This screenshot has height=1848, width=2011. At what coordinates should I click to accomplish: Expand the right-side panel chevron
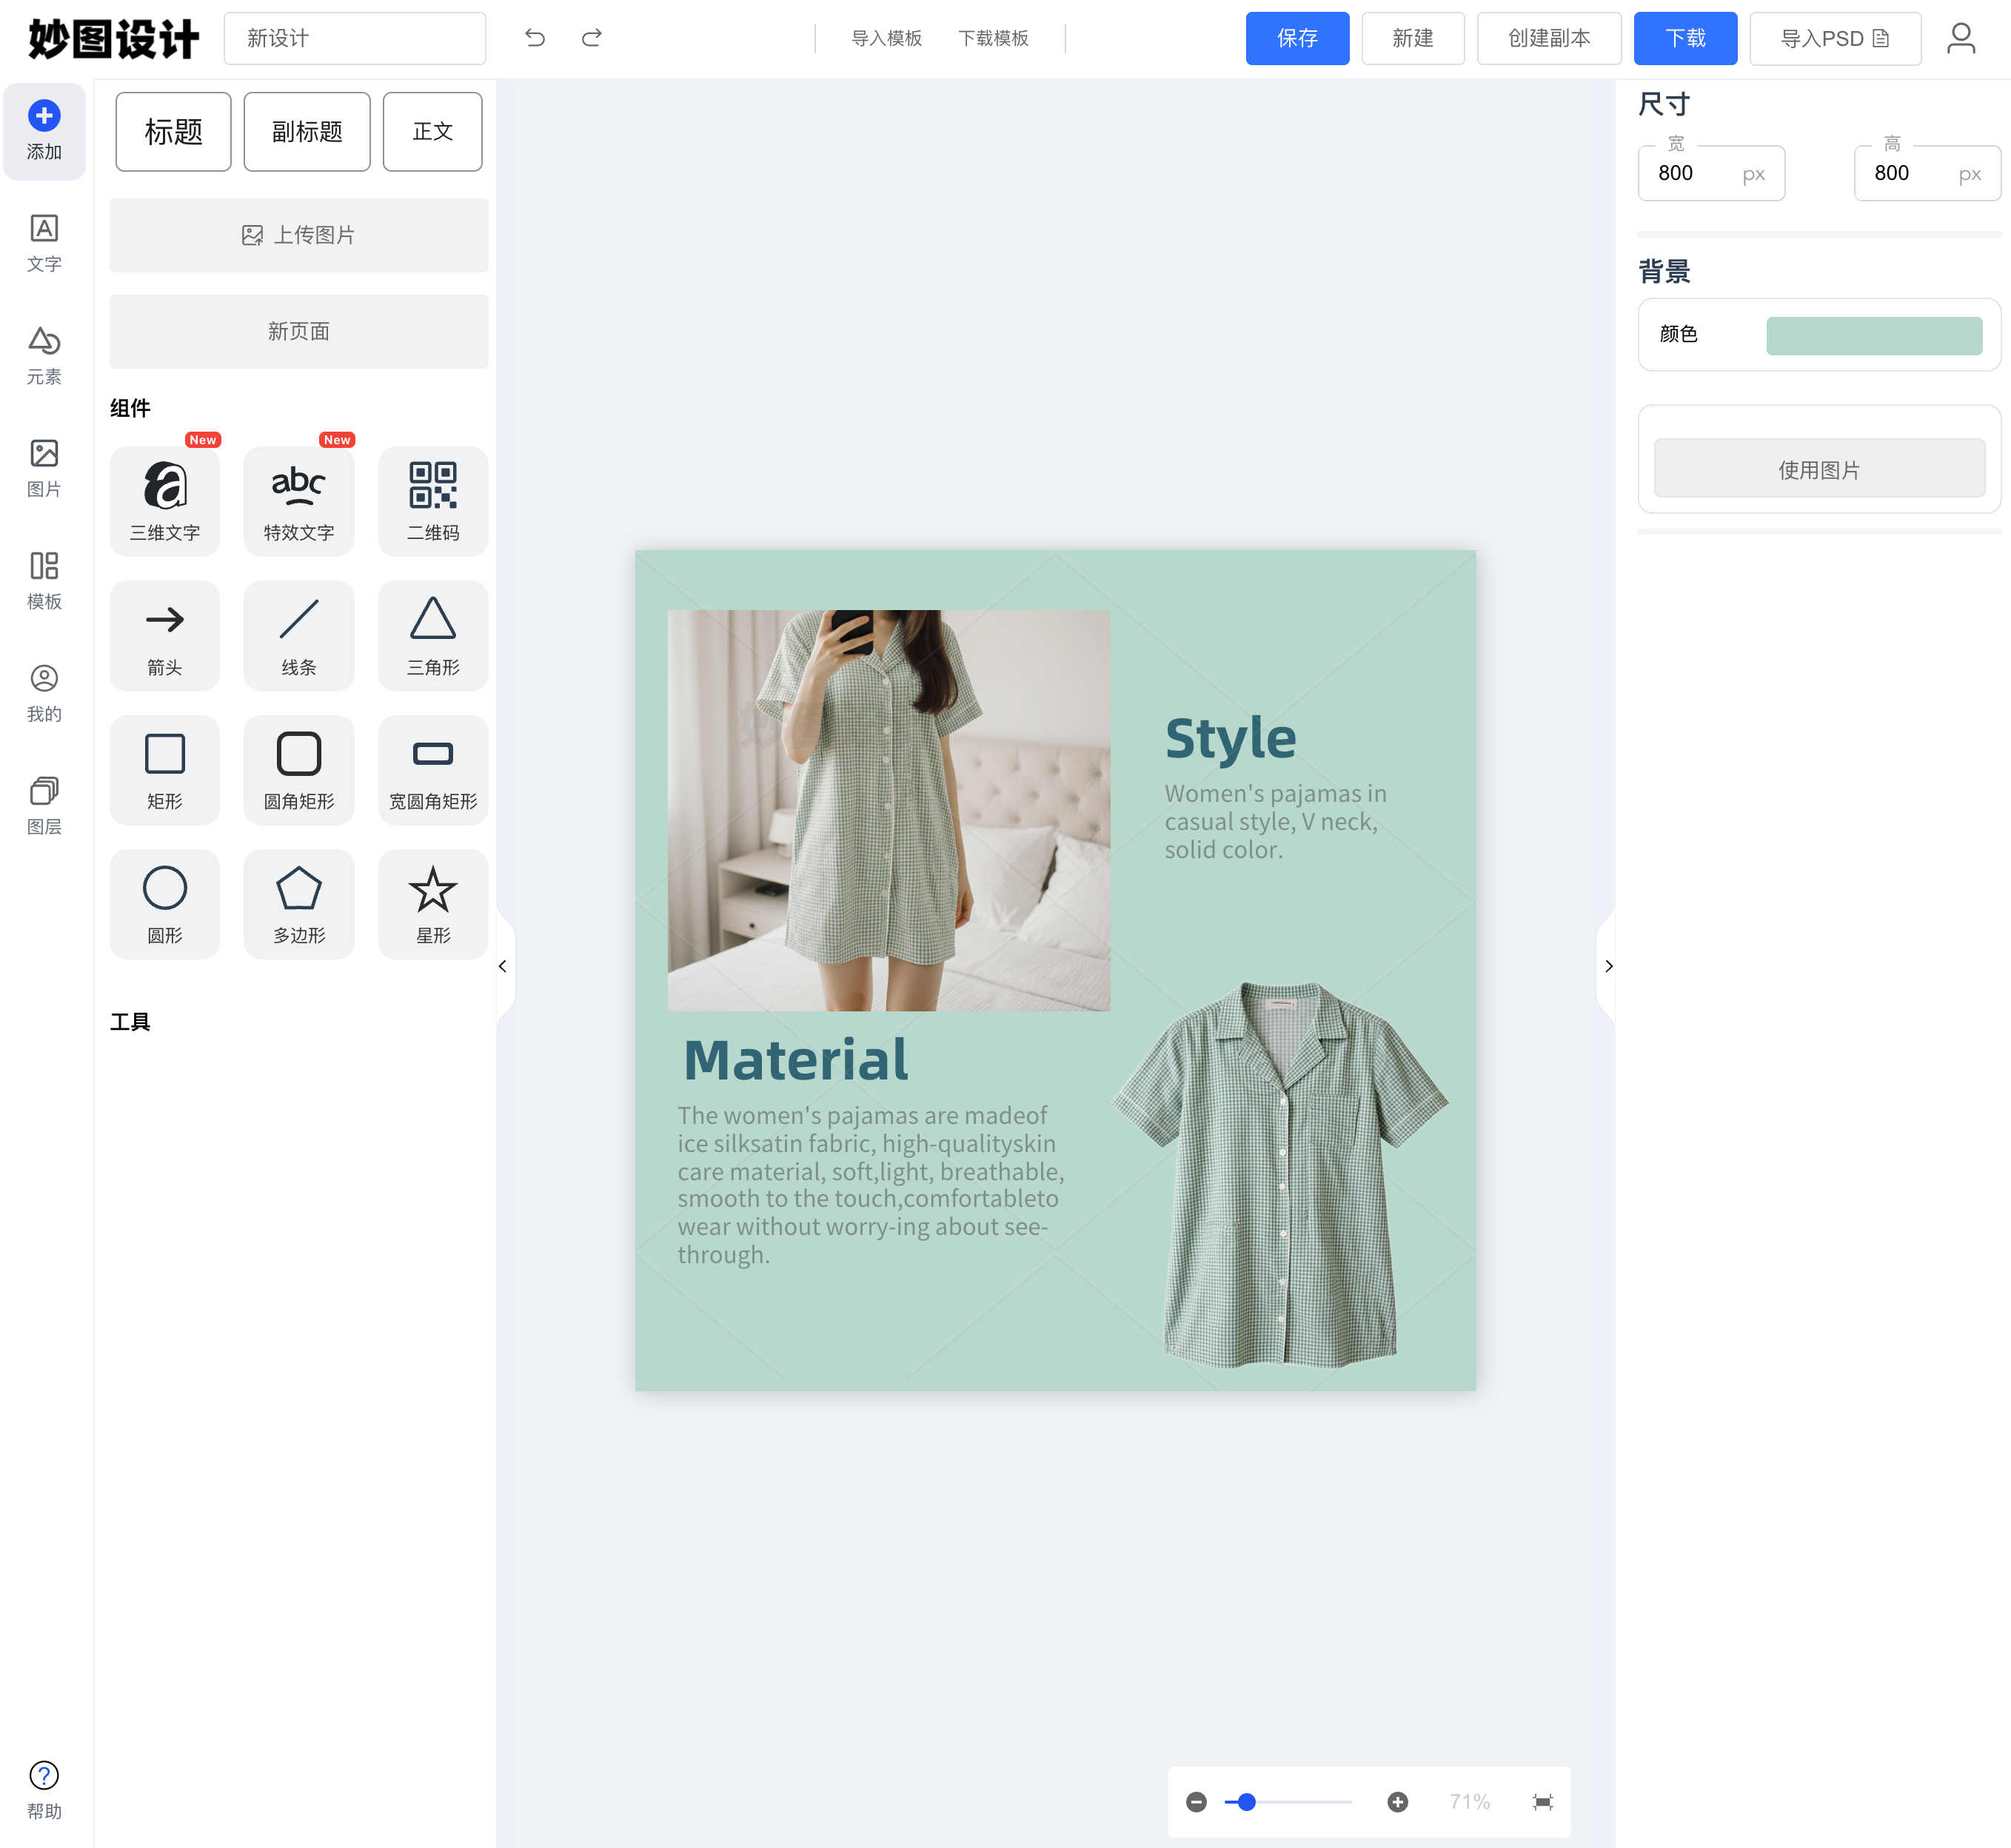pos(1608,966)
